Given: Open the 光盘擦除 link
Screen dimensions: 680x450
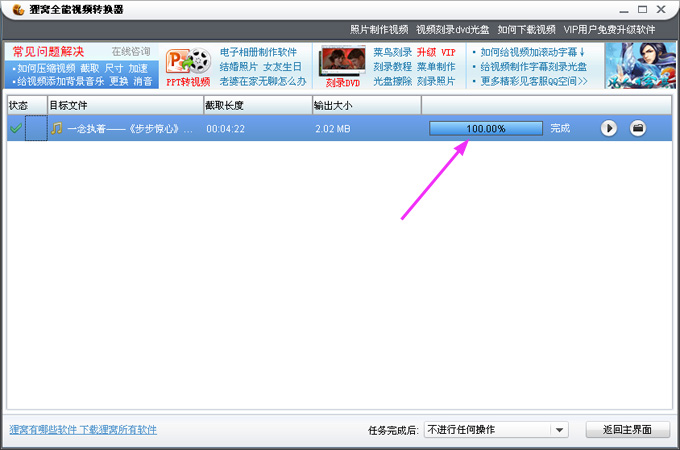Looking at the screenshot, I should click(x=392, y=81).
